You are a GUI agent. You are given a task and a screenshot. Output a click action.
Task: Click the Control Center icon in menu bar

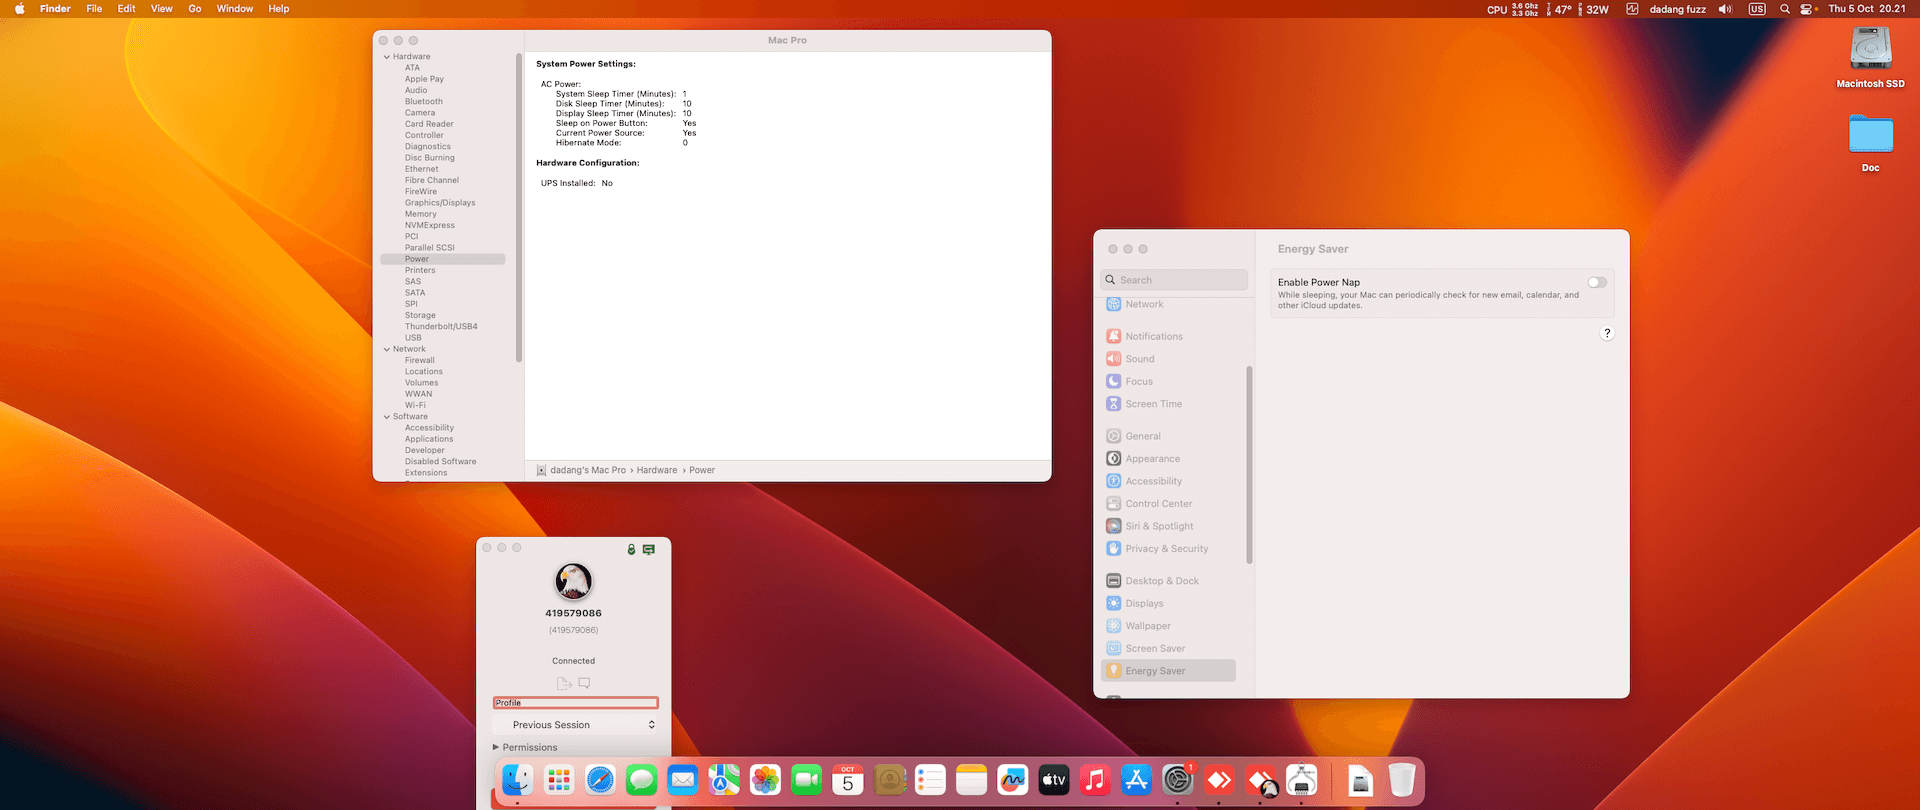1807,9
